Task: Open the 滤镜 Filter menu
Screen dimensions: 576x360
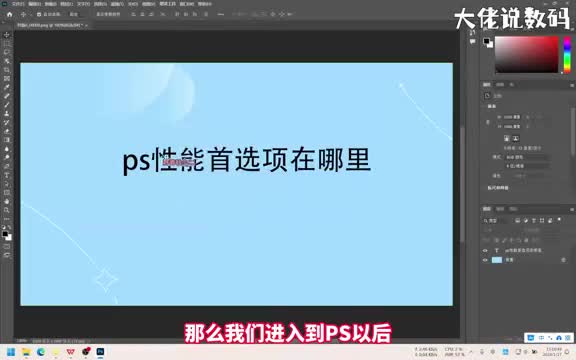Action: click(x=117, y=4)
